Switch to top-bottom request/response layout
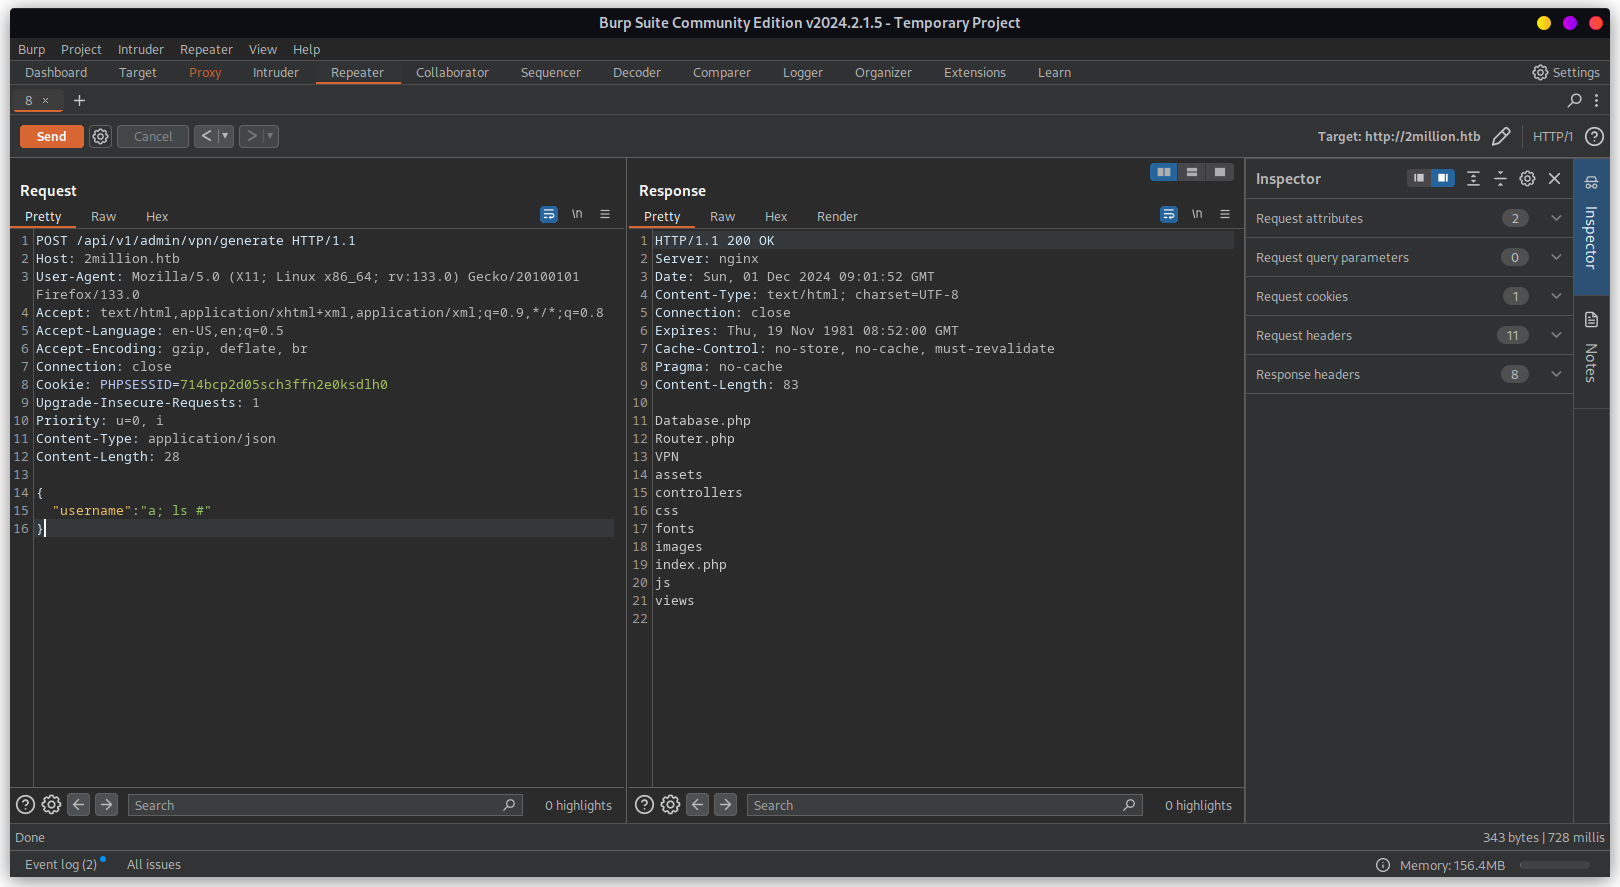The image size is (1620, 887). pos(1191,172)
